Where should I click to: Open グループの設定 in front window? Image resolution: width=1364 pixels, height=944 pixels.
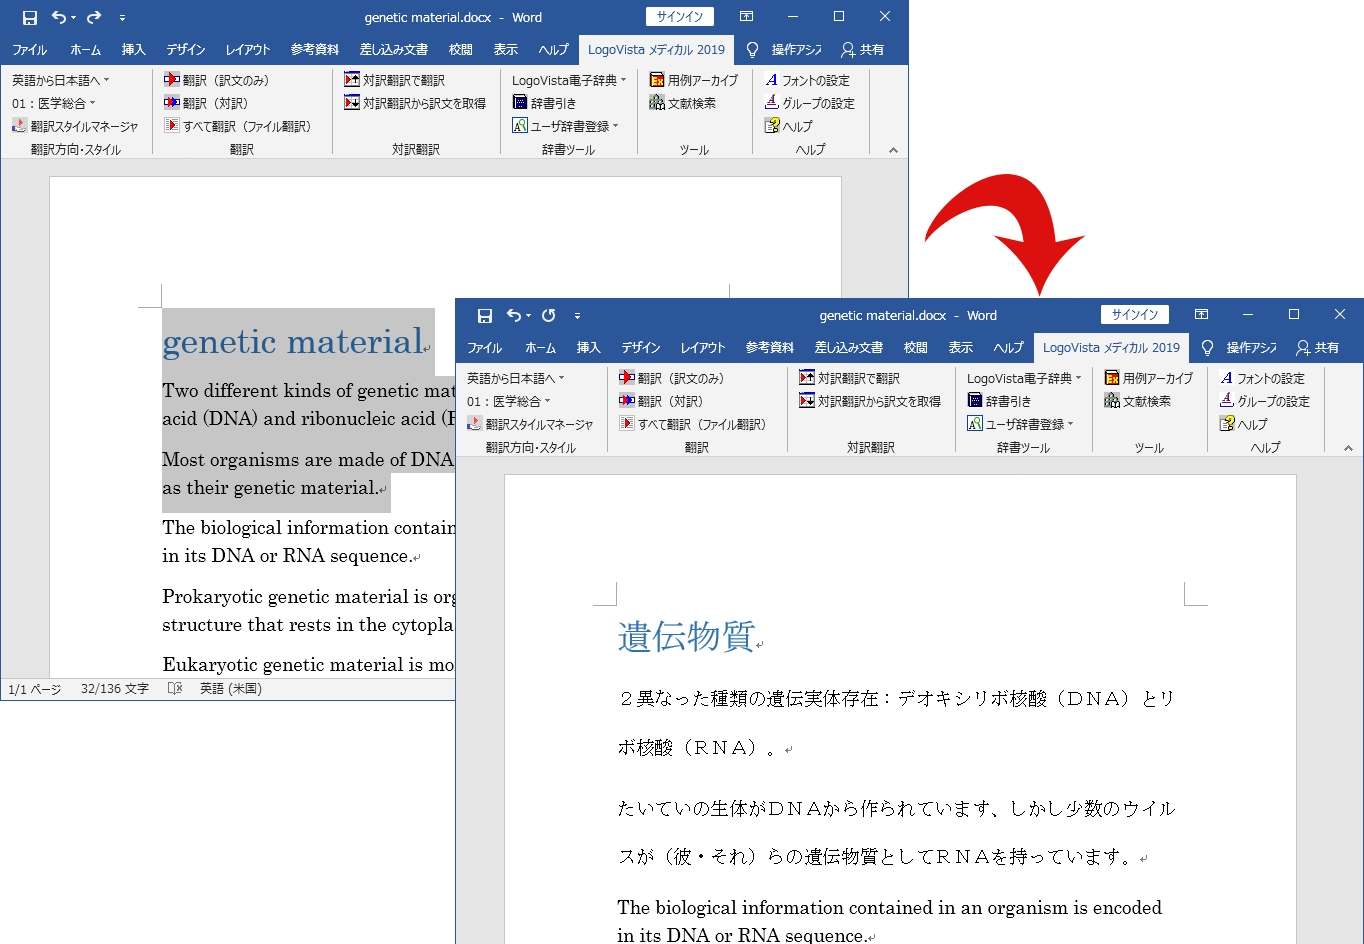[x=1265, y=401]
